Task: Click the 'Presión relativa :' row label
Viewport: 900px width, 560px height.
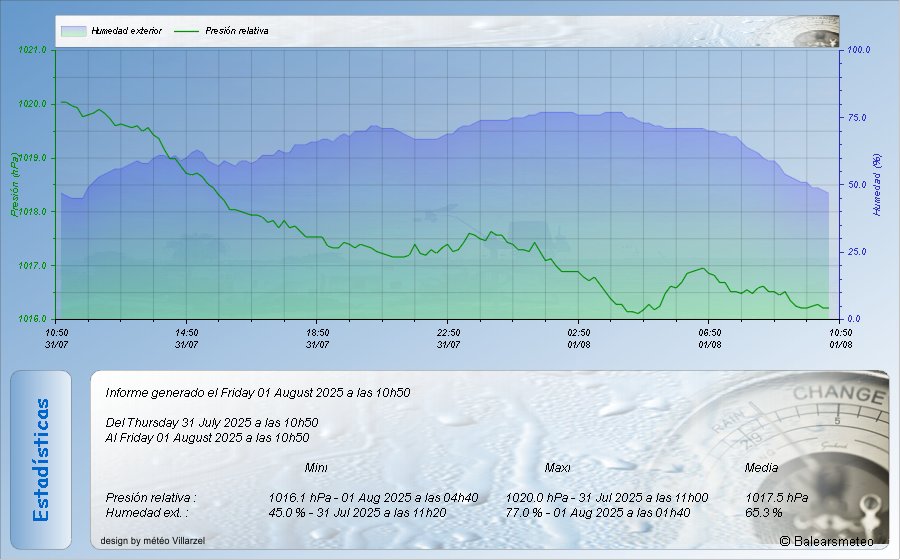Action: point(151,497)
